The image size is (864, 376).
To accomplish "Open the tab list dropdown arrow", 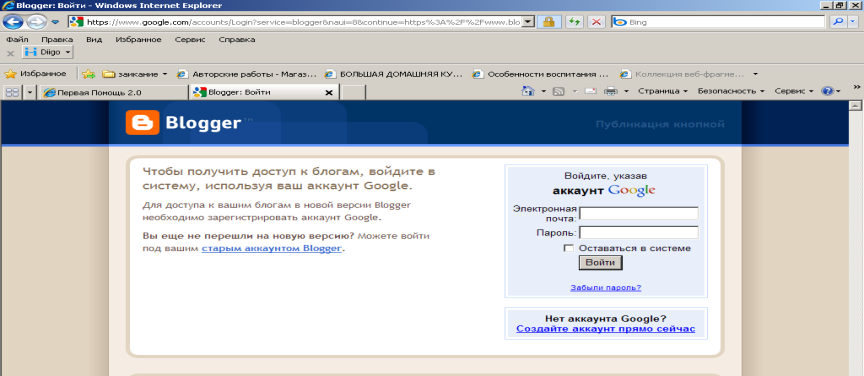I will (x=29, y=92).
